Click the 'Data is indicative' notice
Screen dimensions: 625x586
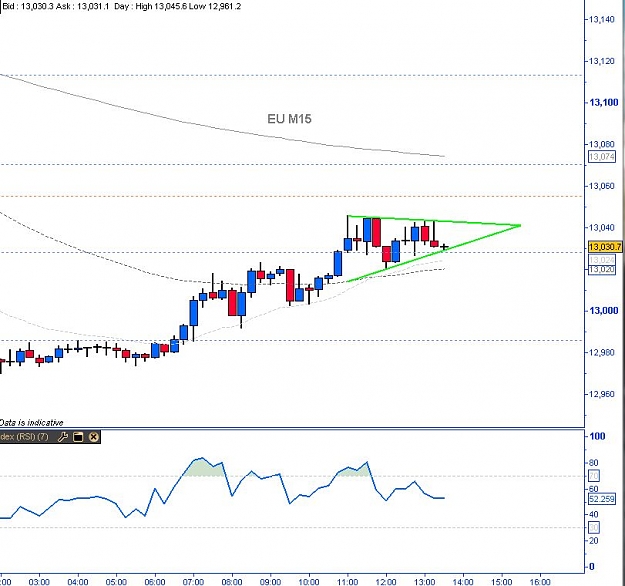(31, 422)
